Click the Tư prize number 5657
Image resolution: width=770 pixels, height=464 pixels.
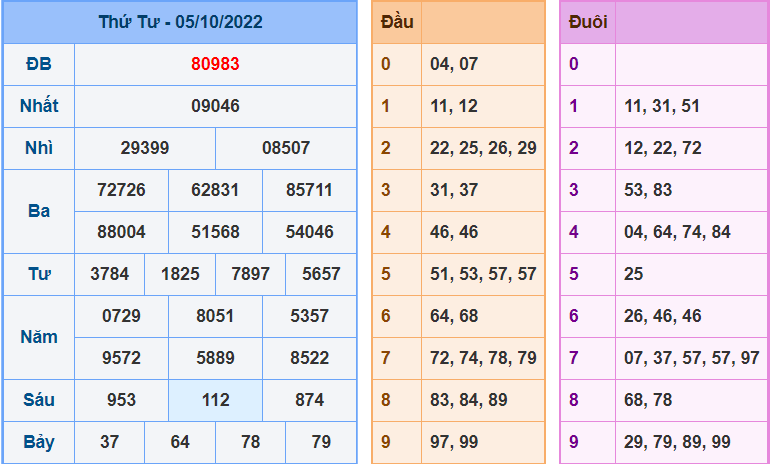[321, 274]
